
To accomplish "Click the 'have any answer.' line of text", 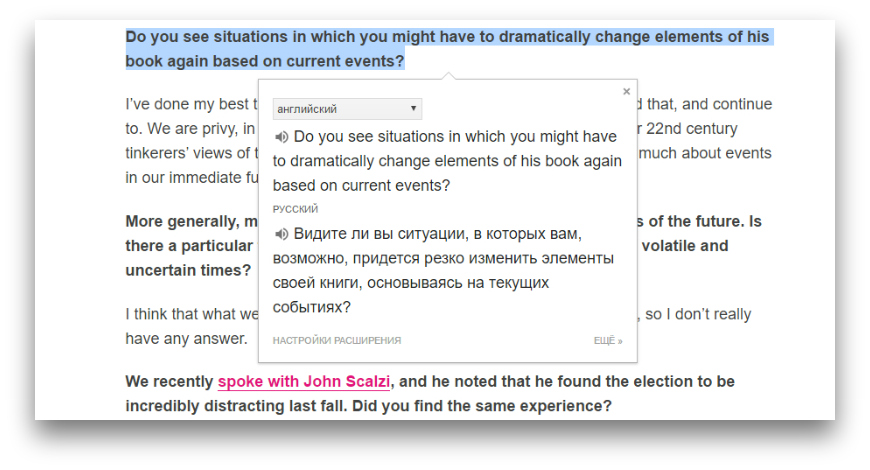I will (x=186, y=339).
